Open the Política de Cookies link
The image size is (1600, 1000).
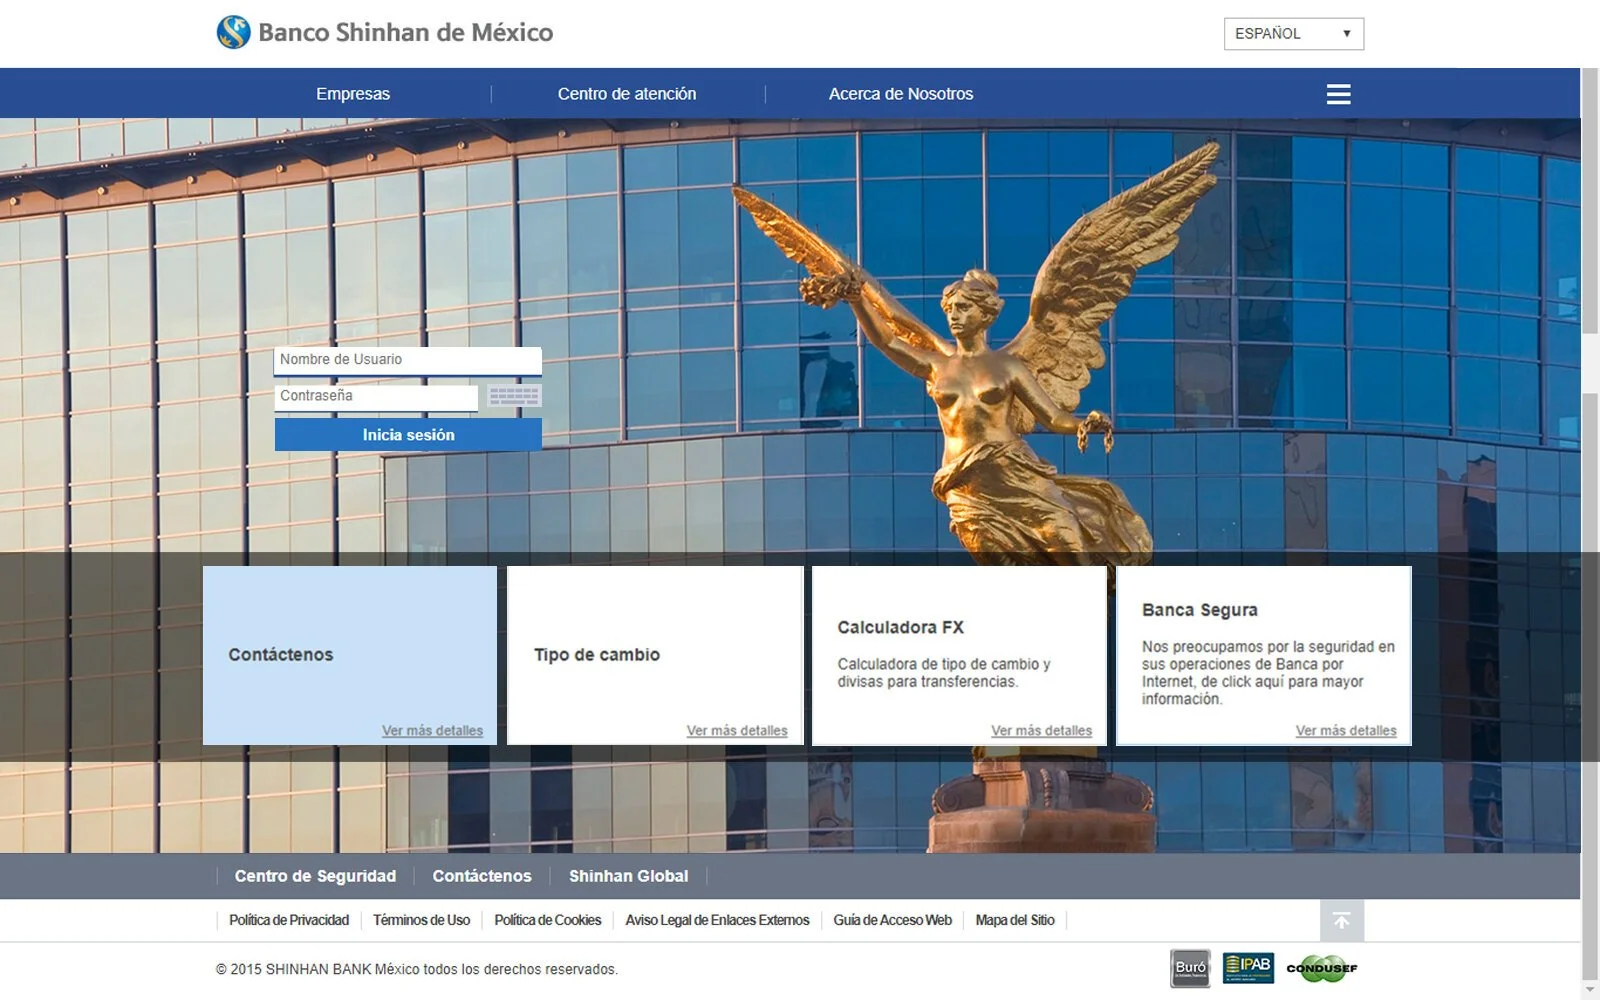click(x=548, y=920)
